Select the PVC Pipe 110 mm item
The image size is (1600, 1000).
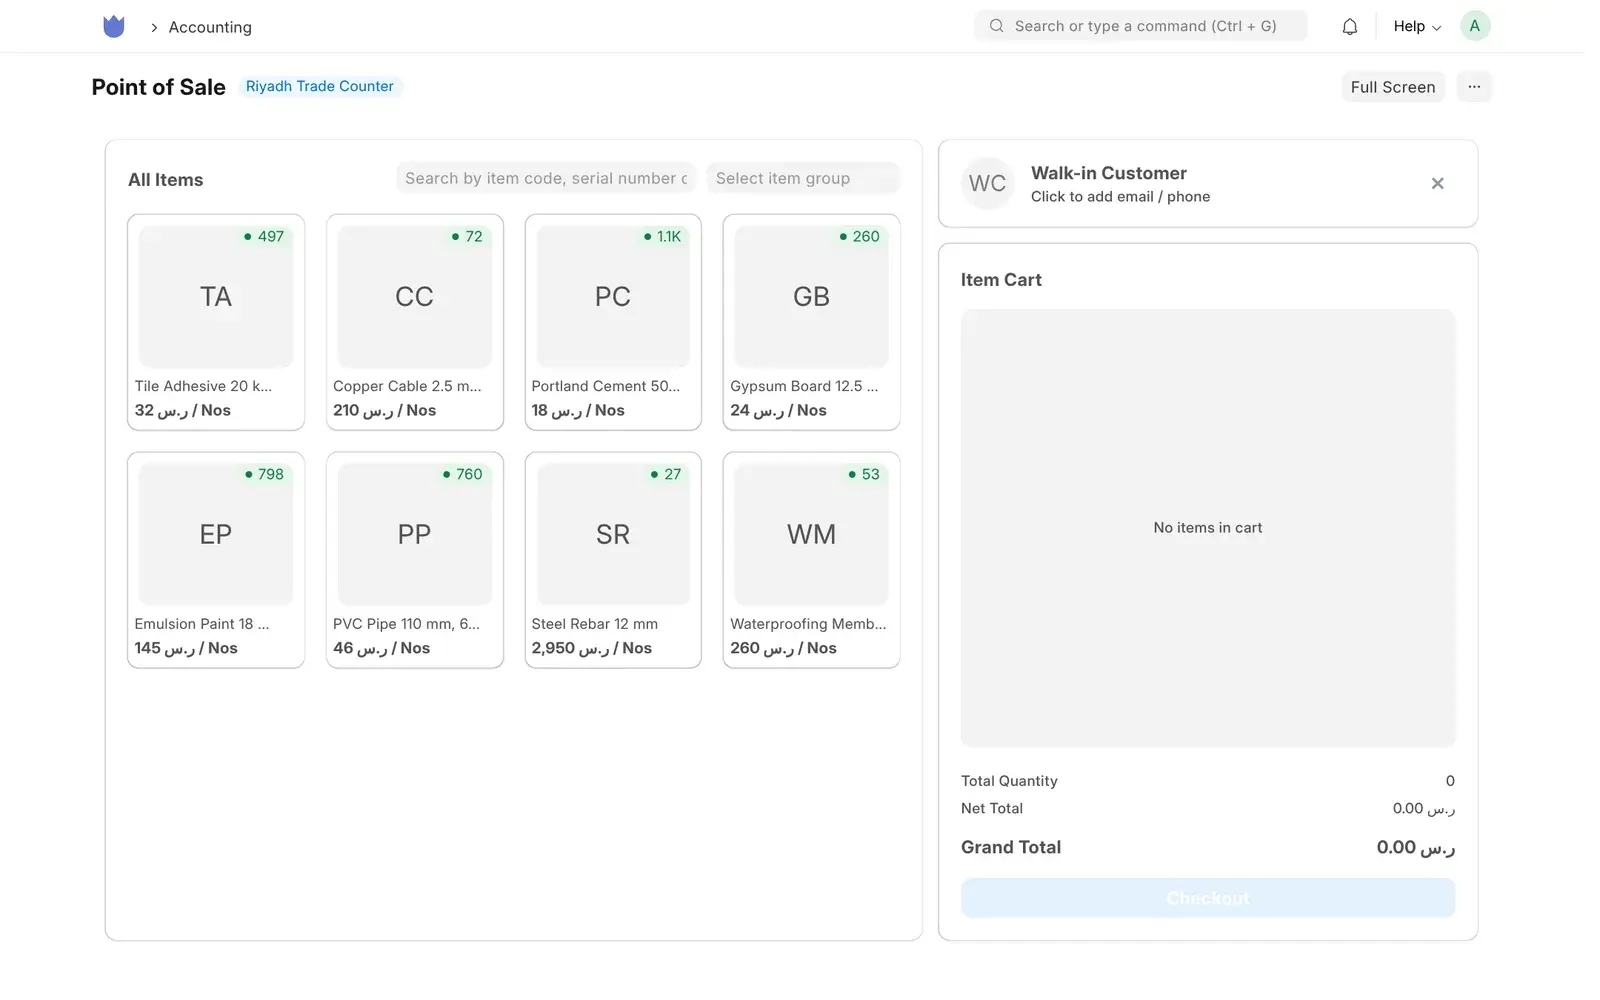[x=414, y=560]
